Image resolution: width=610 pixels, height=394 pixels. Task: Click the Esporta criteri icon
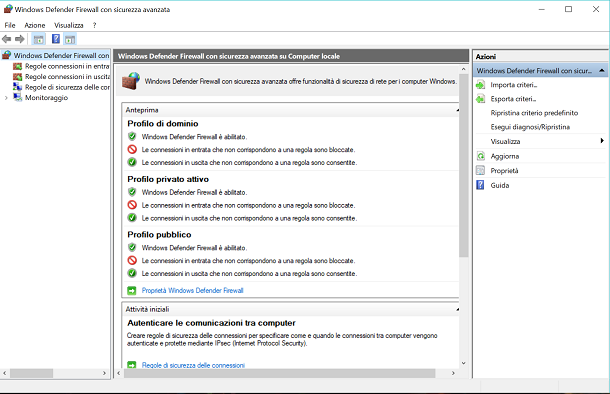[480, 99]
